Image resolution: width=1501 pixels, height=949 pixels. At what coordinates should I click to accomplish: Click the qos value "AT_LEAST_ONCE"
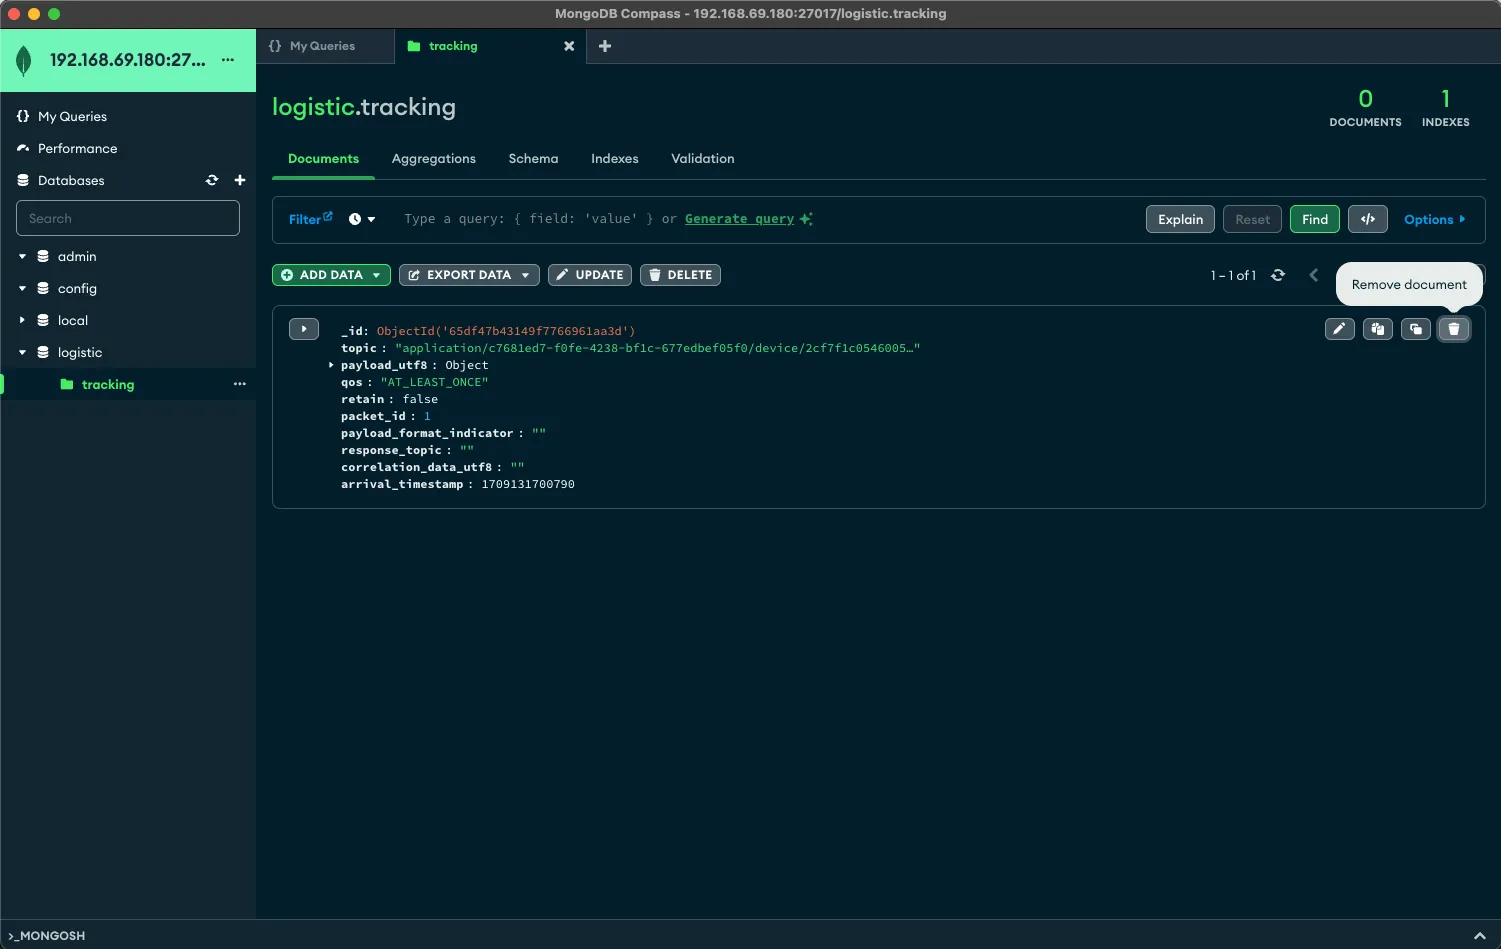[x=434, y=382]
